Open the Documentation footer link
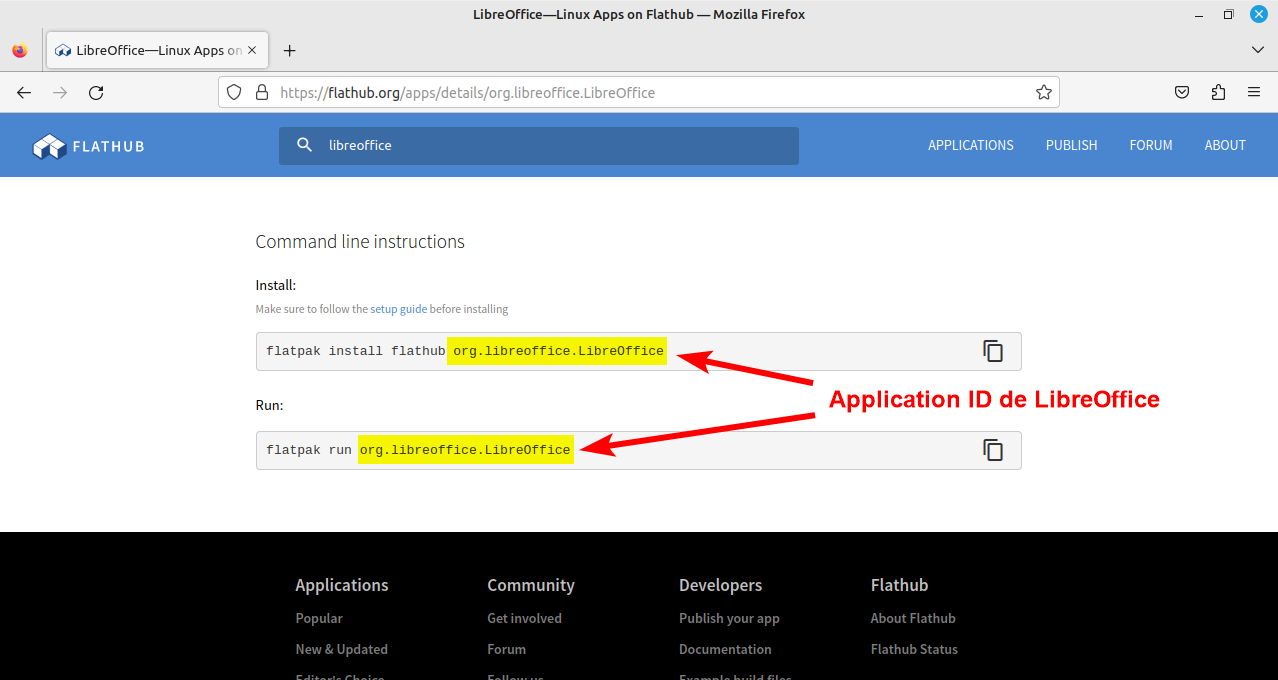This screenshot has height=680, width=1278. click(x=725, y=649)
